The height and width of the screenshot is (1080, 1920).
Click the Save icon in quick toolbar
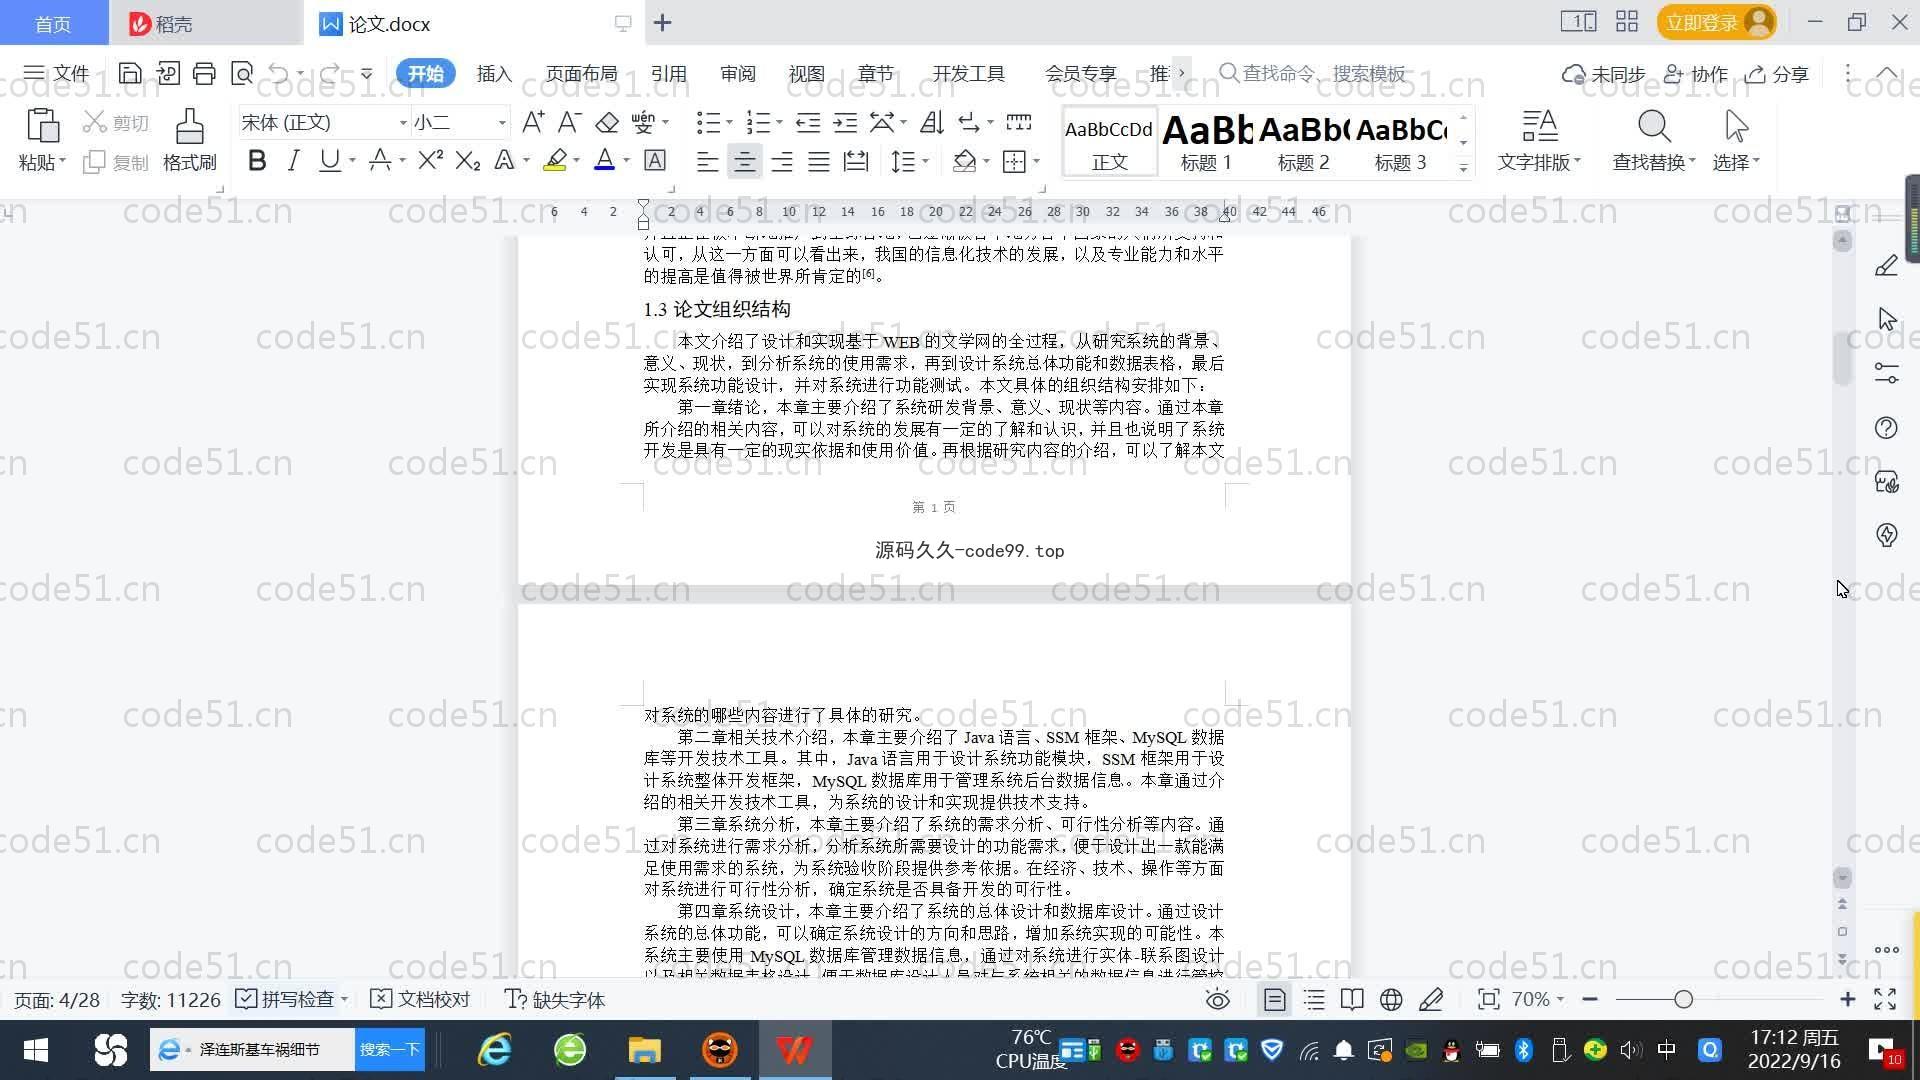coord(129,73)
